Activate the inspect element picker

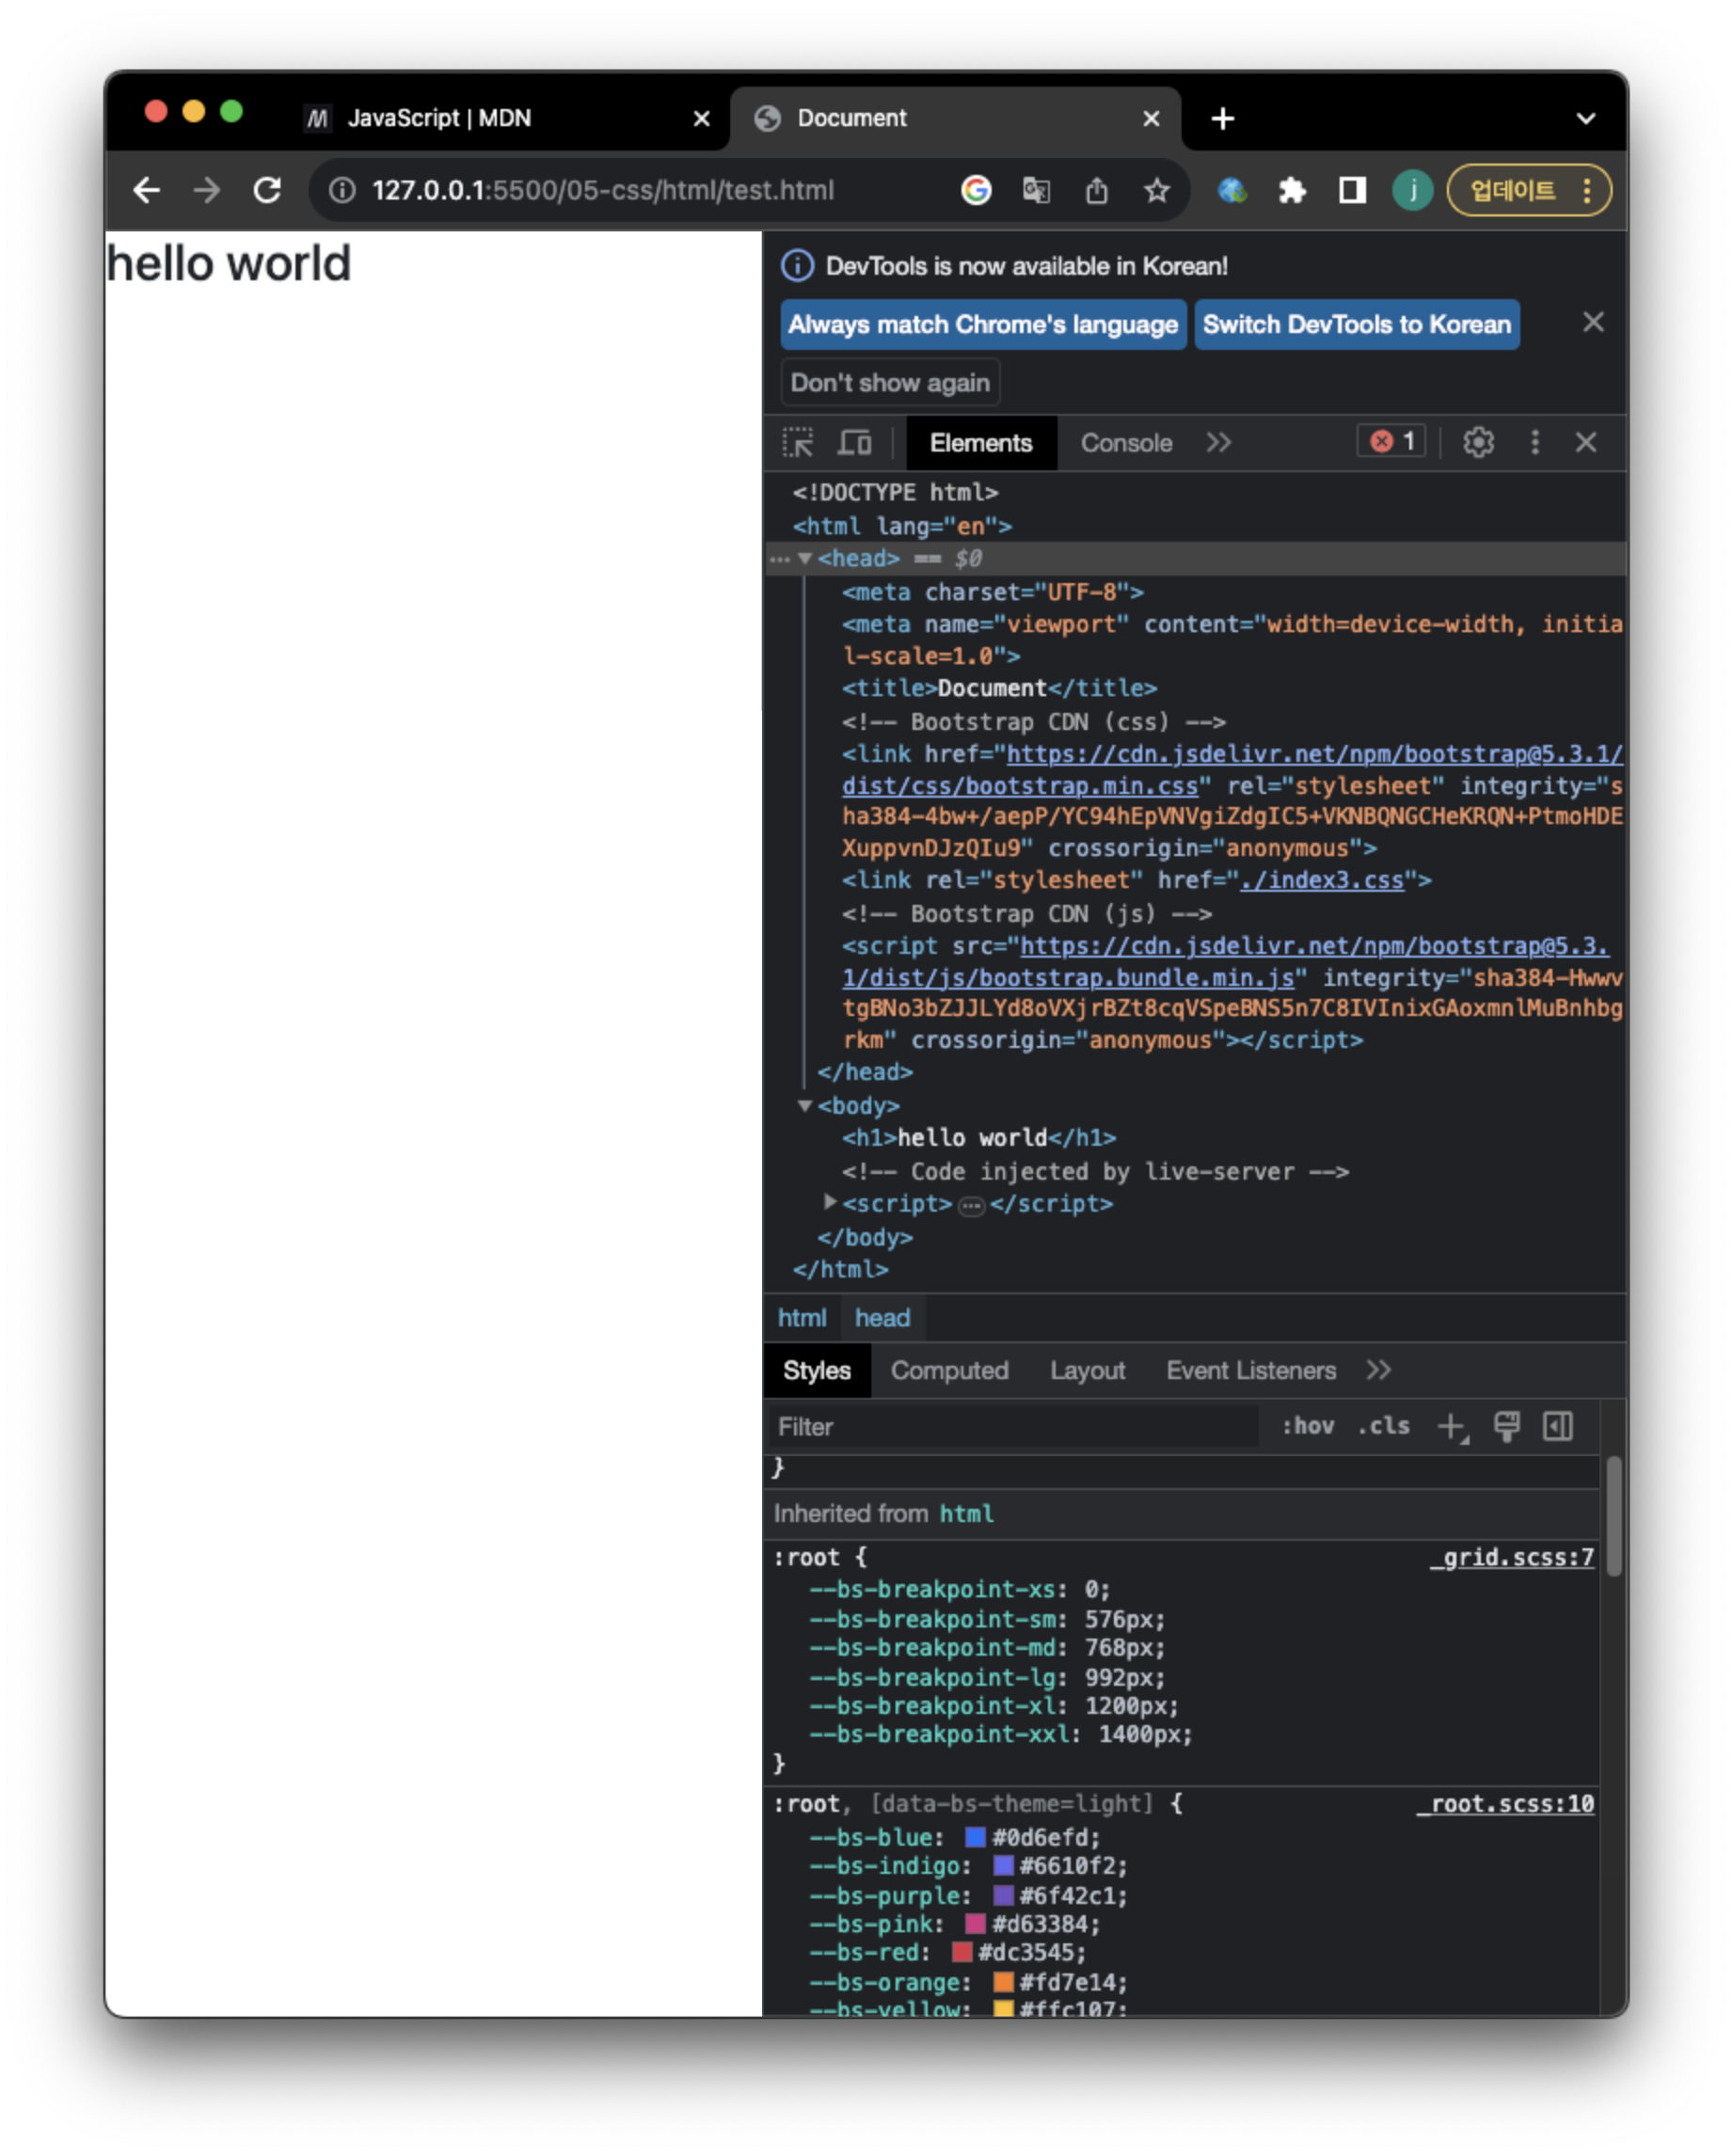tap(797, 442)
